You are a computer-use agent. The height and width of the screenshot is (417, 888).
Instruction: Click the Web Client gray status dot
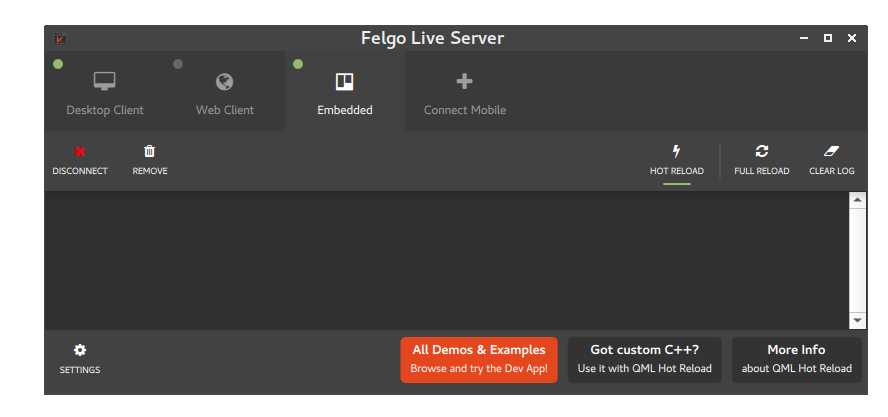178,64
